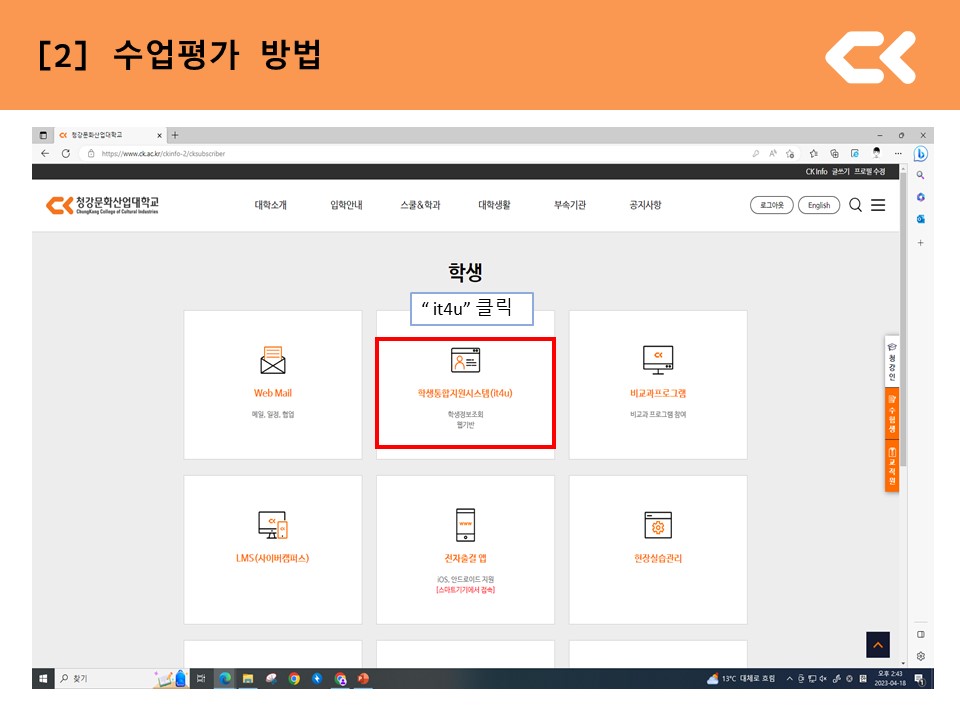960x720 pixels.
Task: Select the 청강인 side tab
Action: (892, 361)
